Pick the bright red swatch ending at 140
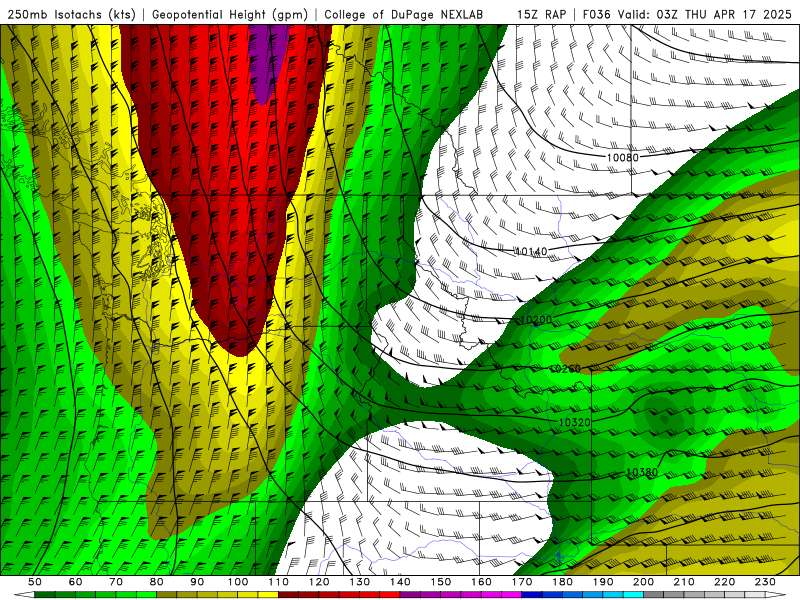The height and width of the screenshot is (600, 800). point(390,595)
